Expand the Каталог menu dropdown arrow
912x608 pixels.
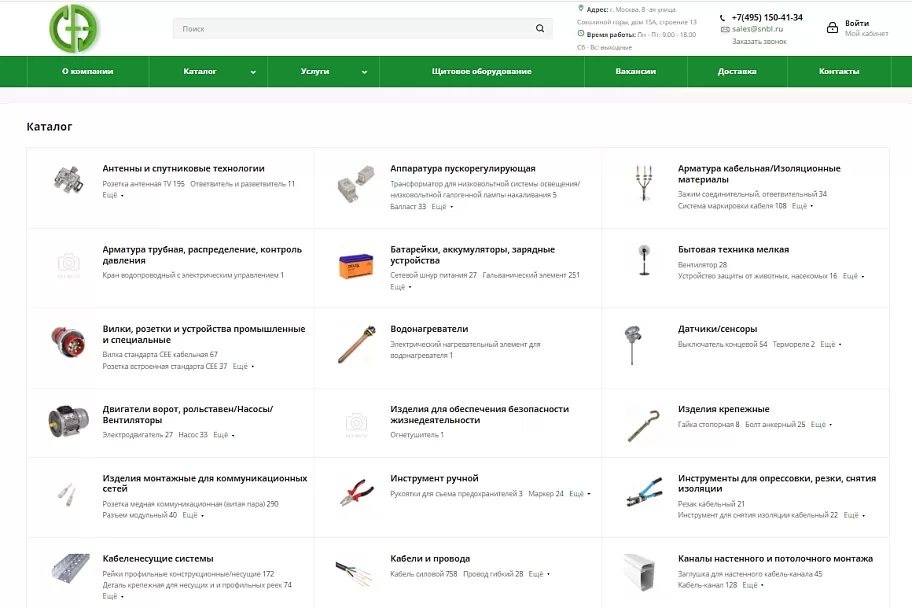253,72
